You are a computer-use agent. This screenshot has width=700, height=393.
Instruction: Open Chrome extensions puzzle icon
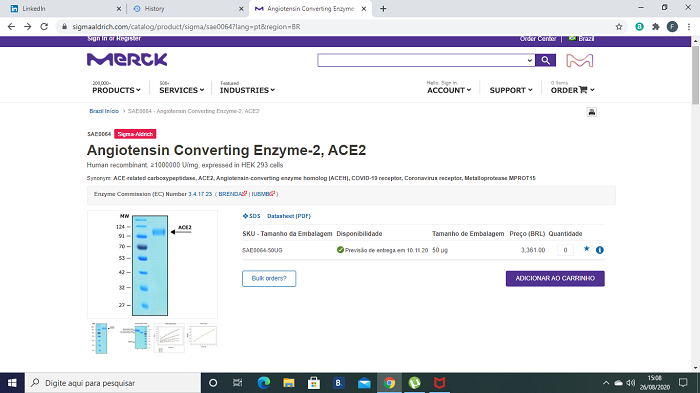click(x=656, y=27)
